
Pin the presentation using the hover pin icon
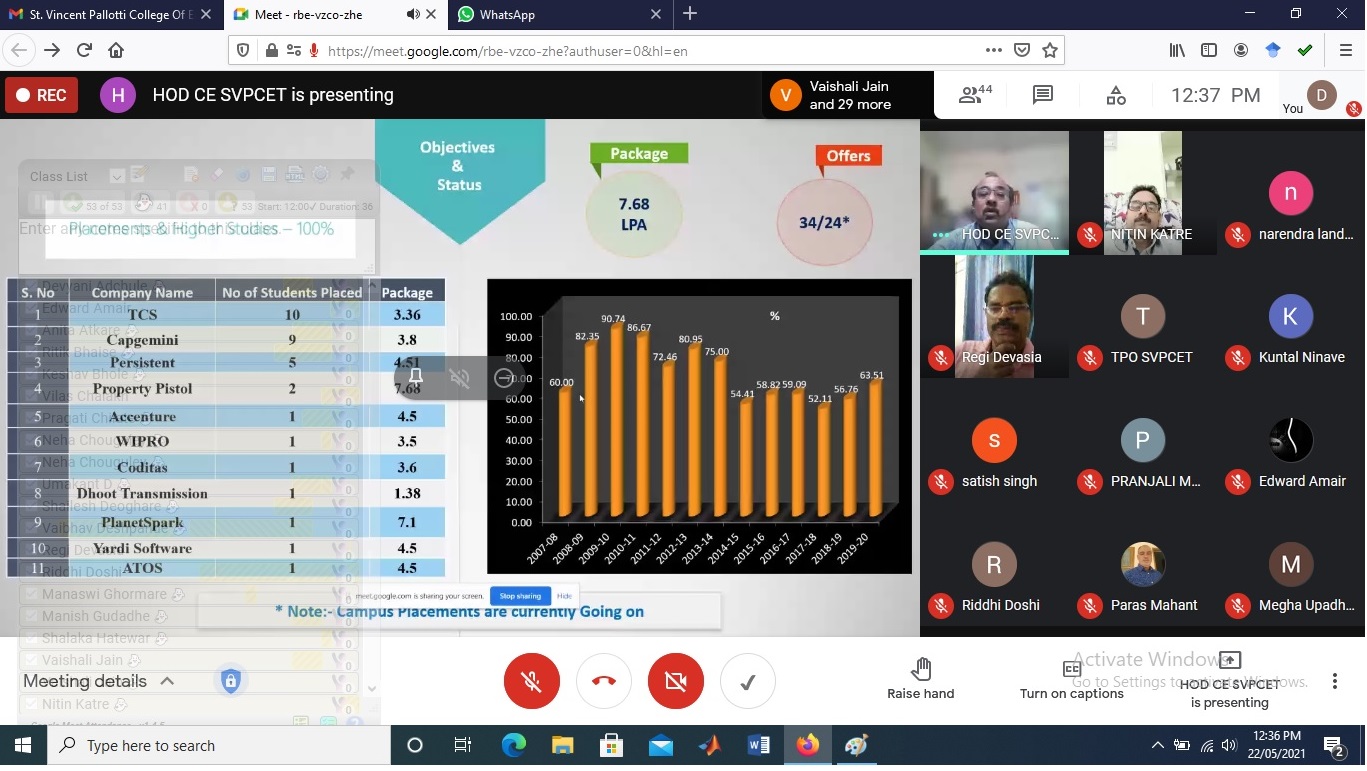(416, 378)
